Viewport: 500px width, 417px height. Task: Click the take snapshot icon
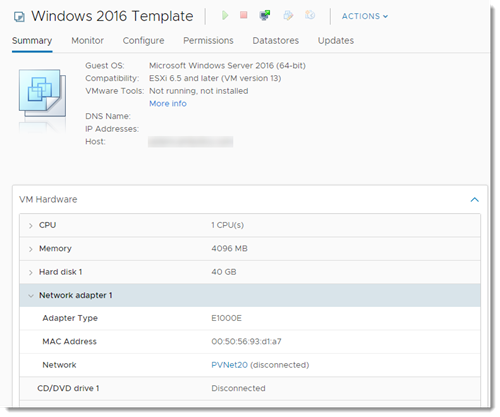point(310,15)
